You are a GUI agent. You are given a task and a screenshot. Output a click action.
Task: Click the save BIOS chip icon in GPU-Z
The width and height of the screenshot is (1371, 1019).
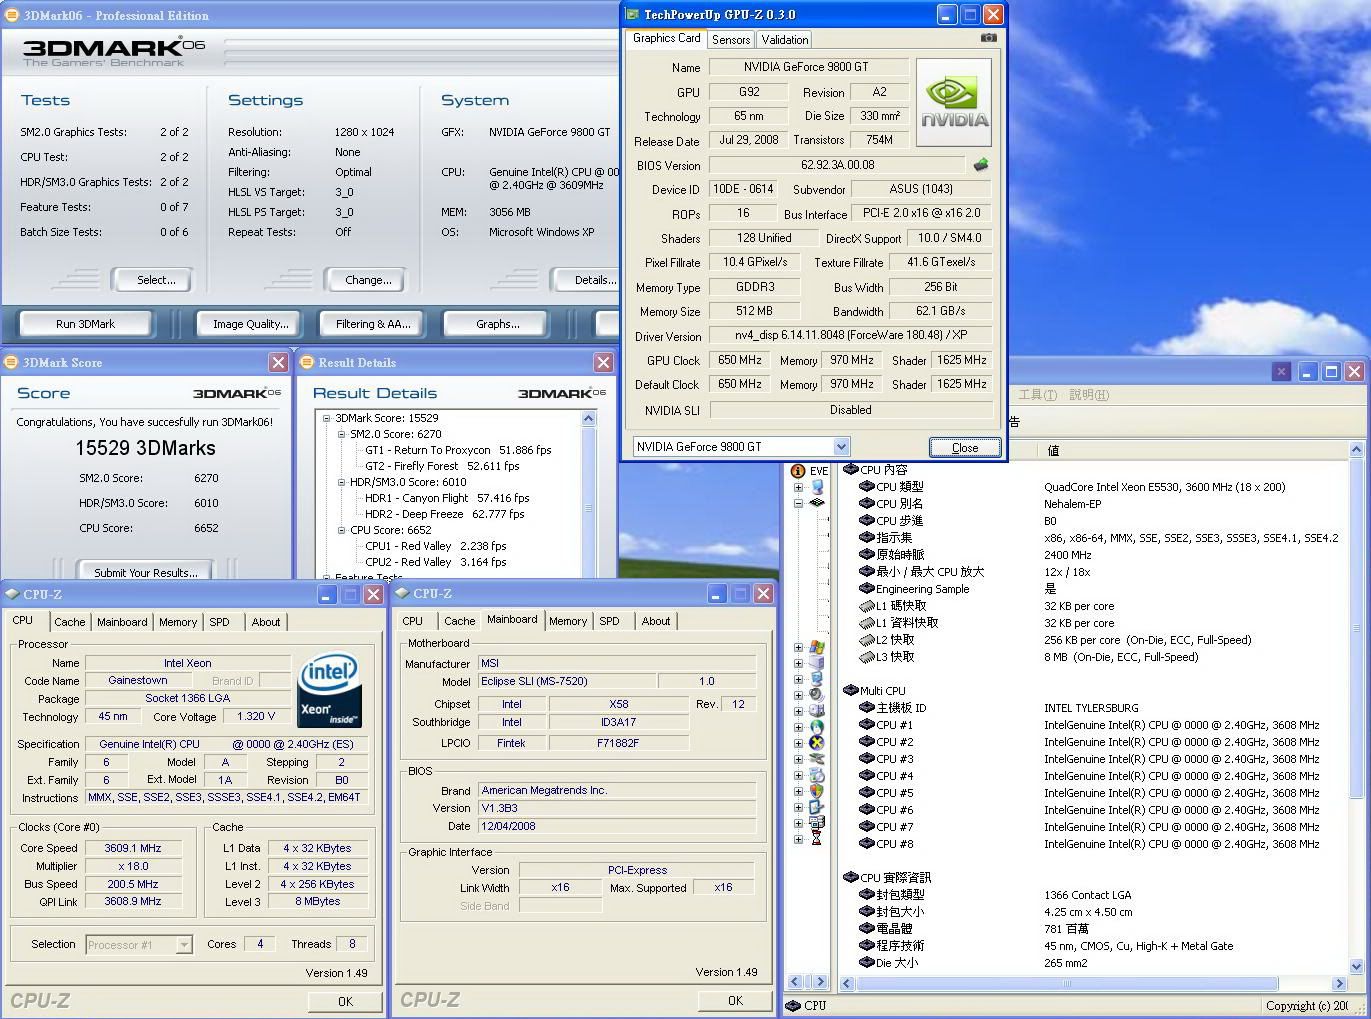point(981,165)
